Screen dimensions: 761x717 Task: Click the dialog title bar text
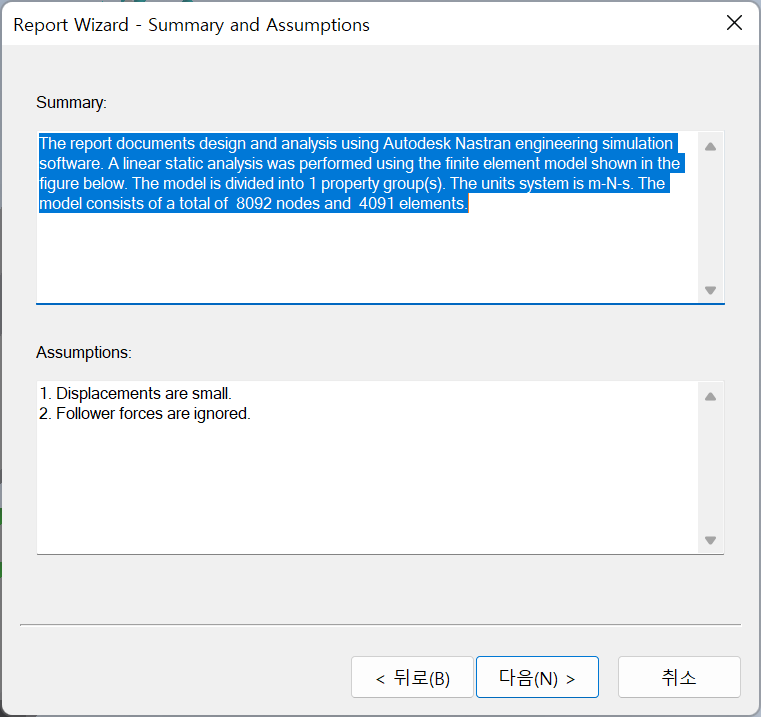(191, 25)
